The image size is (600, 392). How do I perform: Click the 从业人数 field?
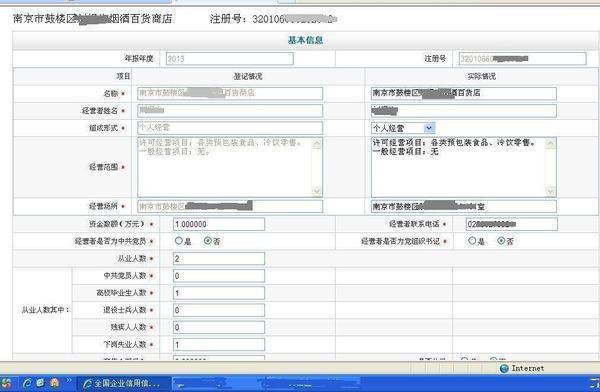coord(218,258)
